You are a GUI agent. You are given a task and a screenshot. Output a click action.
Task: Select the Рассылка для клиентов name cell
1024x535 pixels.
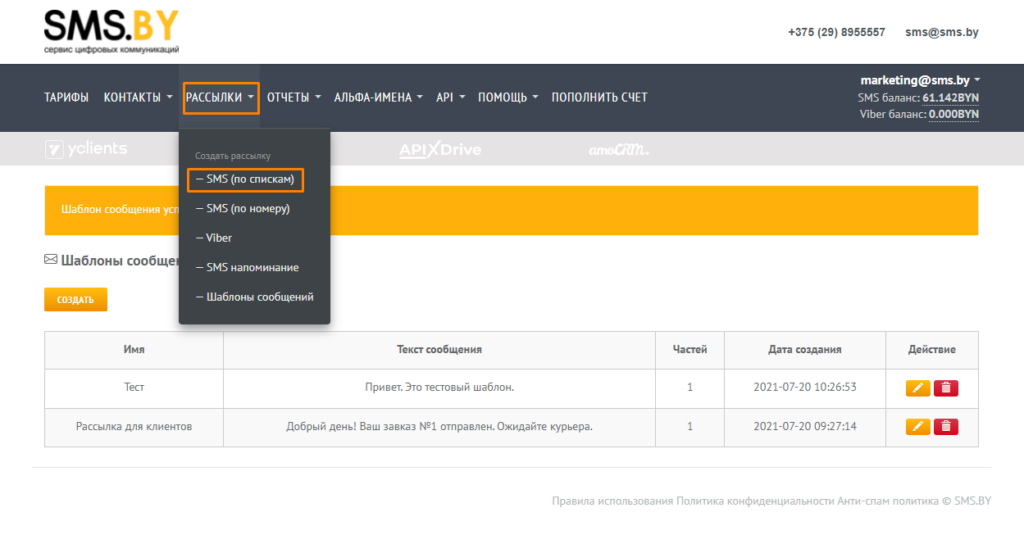point(134,427)
